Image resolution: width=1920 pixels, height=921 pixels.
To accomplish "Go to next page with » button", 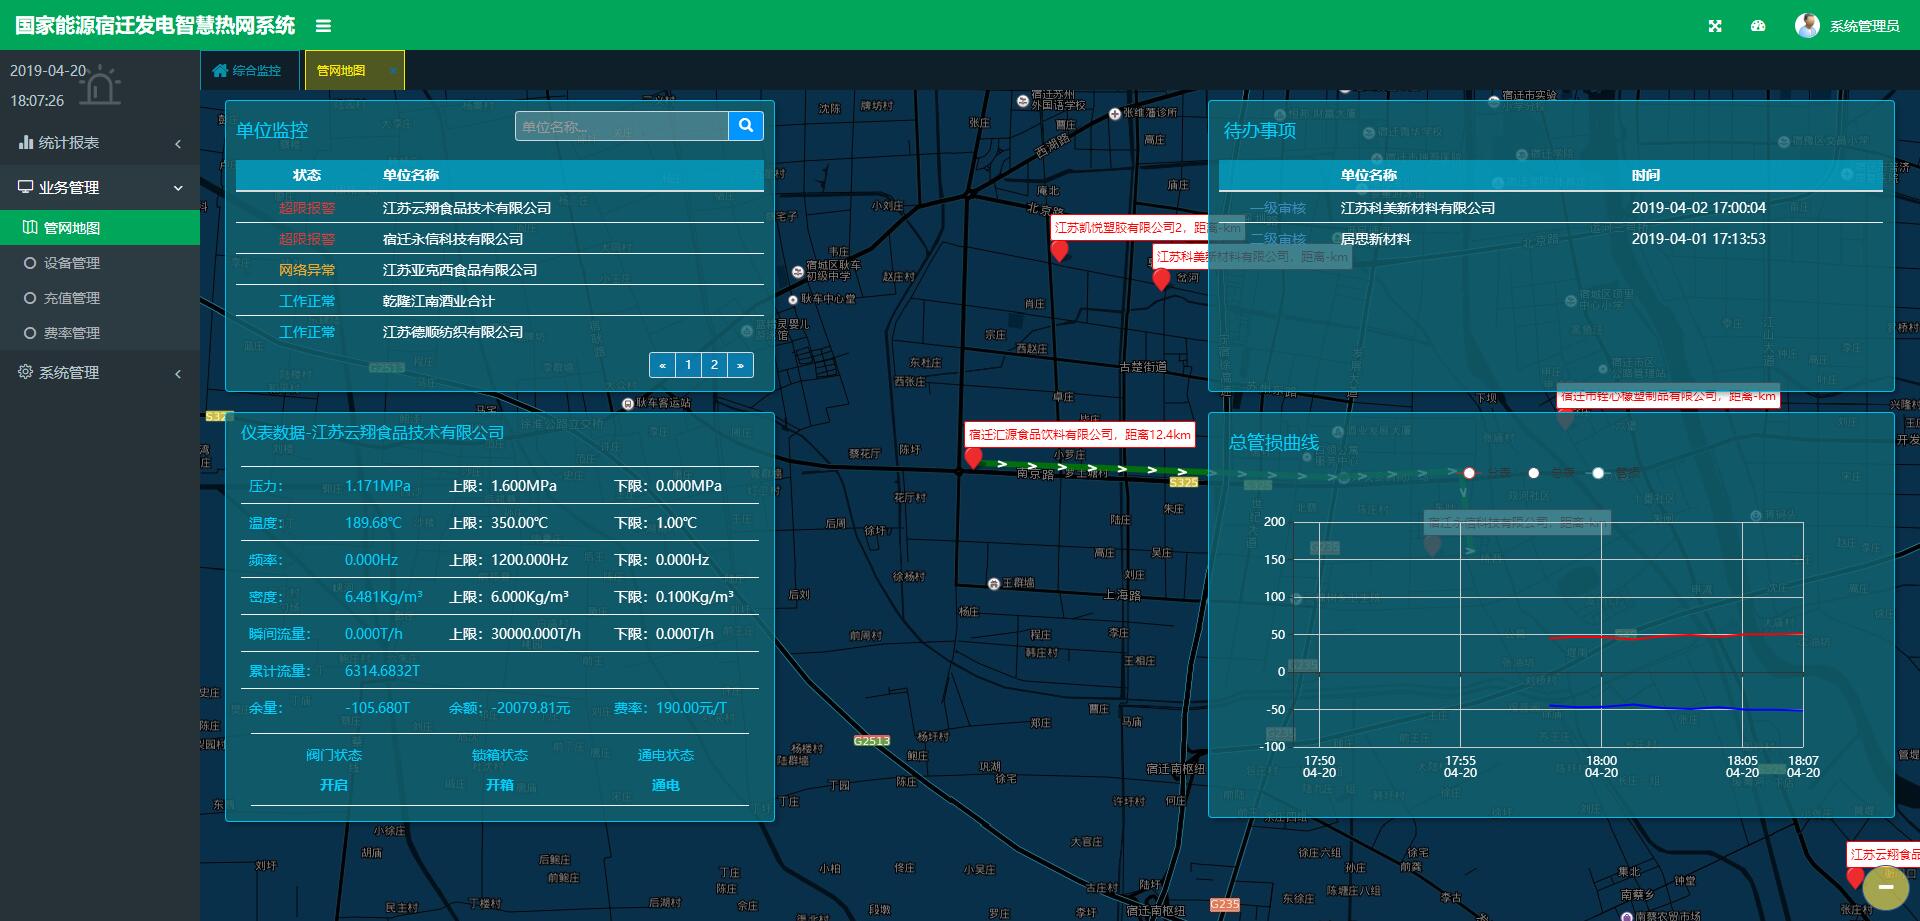I will click(x=740, y=365).
